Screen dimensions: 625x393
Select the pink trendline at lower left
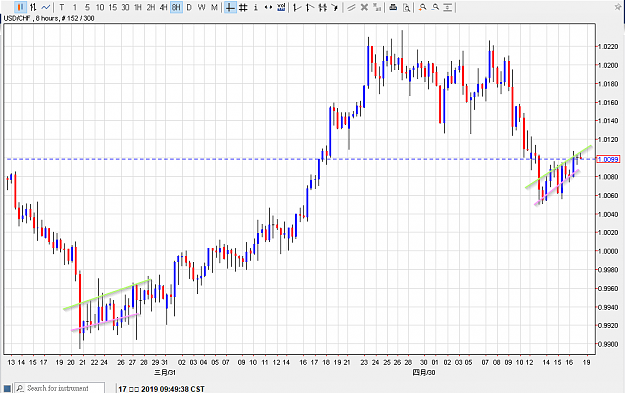(x=105, y=322)
